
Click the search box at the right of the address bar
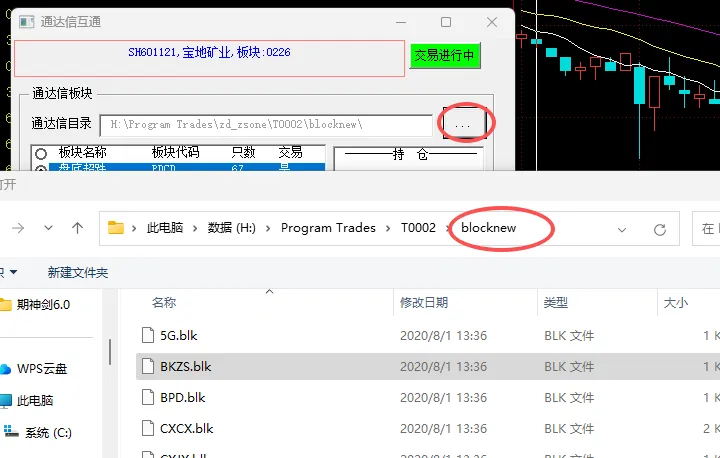(x=706, y=228)
